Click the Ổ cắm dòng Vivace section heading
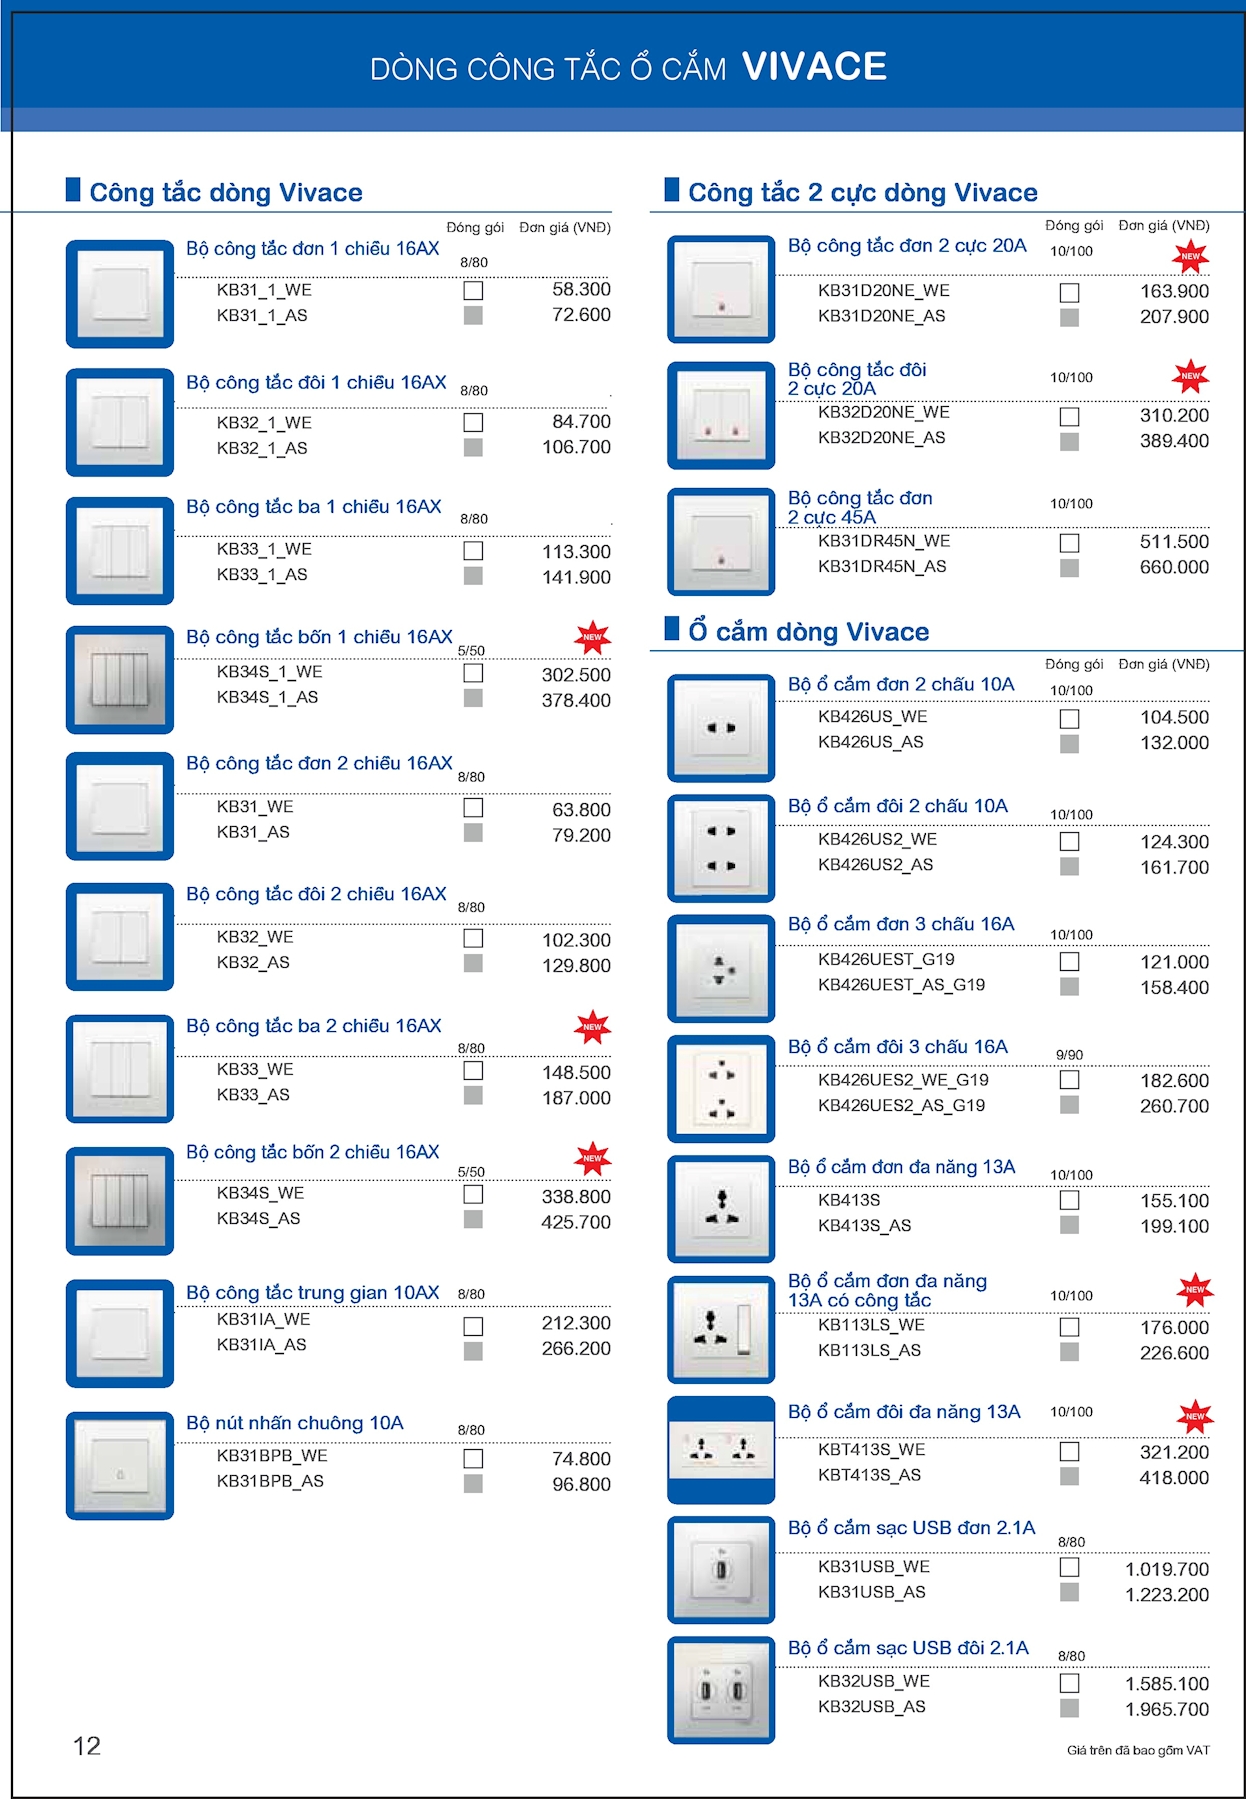 (x=809, y=631)
